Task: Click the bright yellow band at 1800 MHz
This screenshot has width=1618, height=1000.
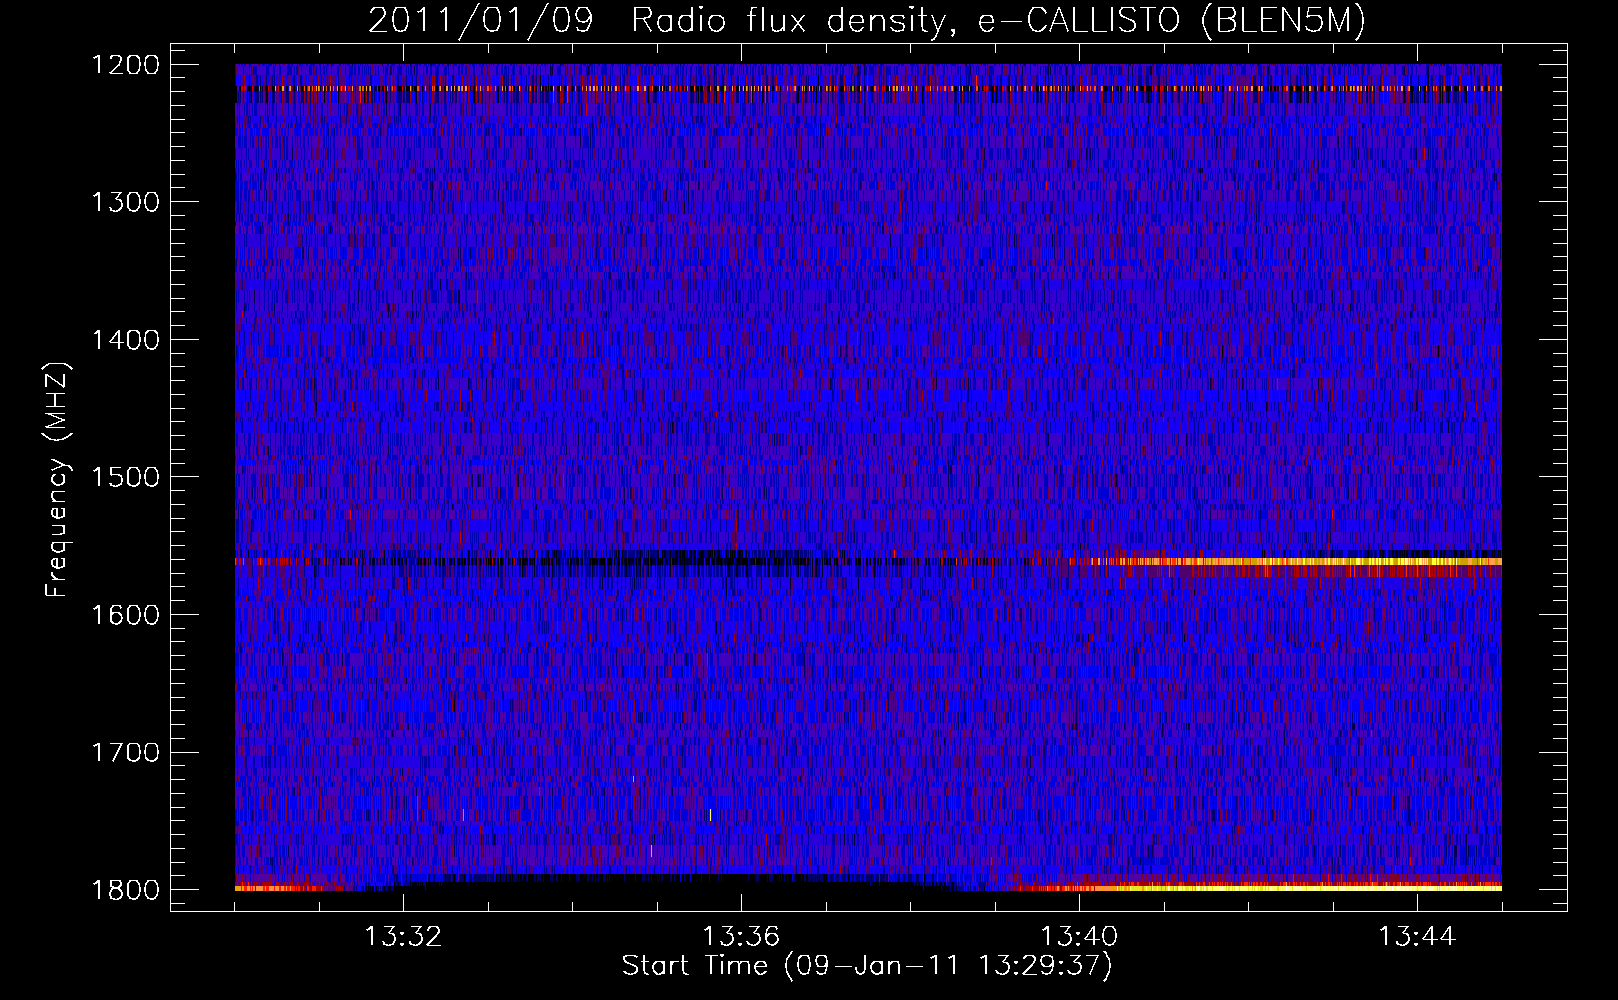Action: (x=1260, y=887)
